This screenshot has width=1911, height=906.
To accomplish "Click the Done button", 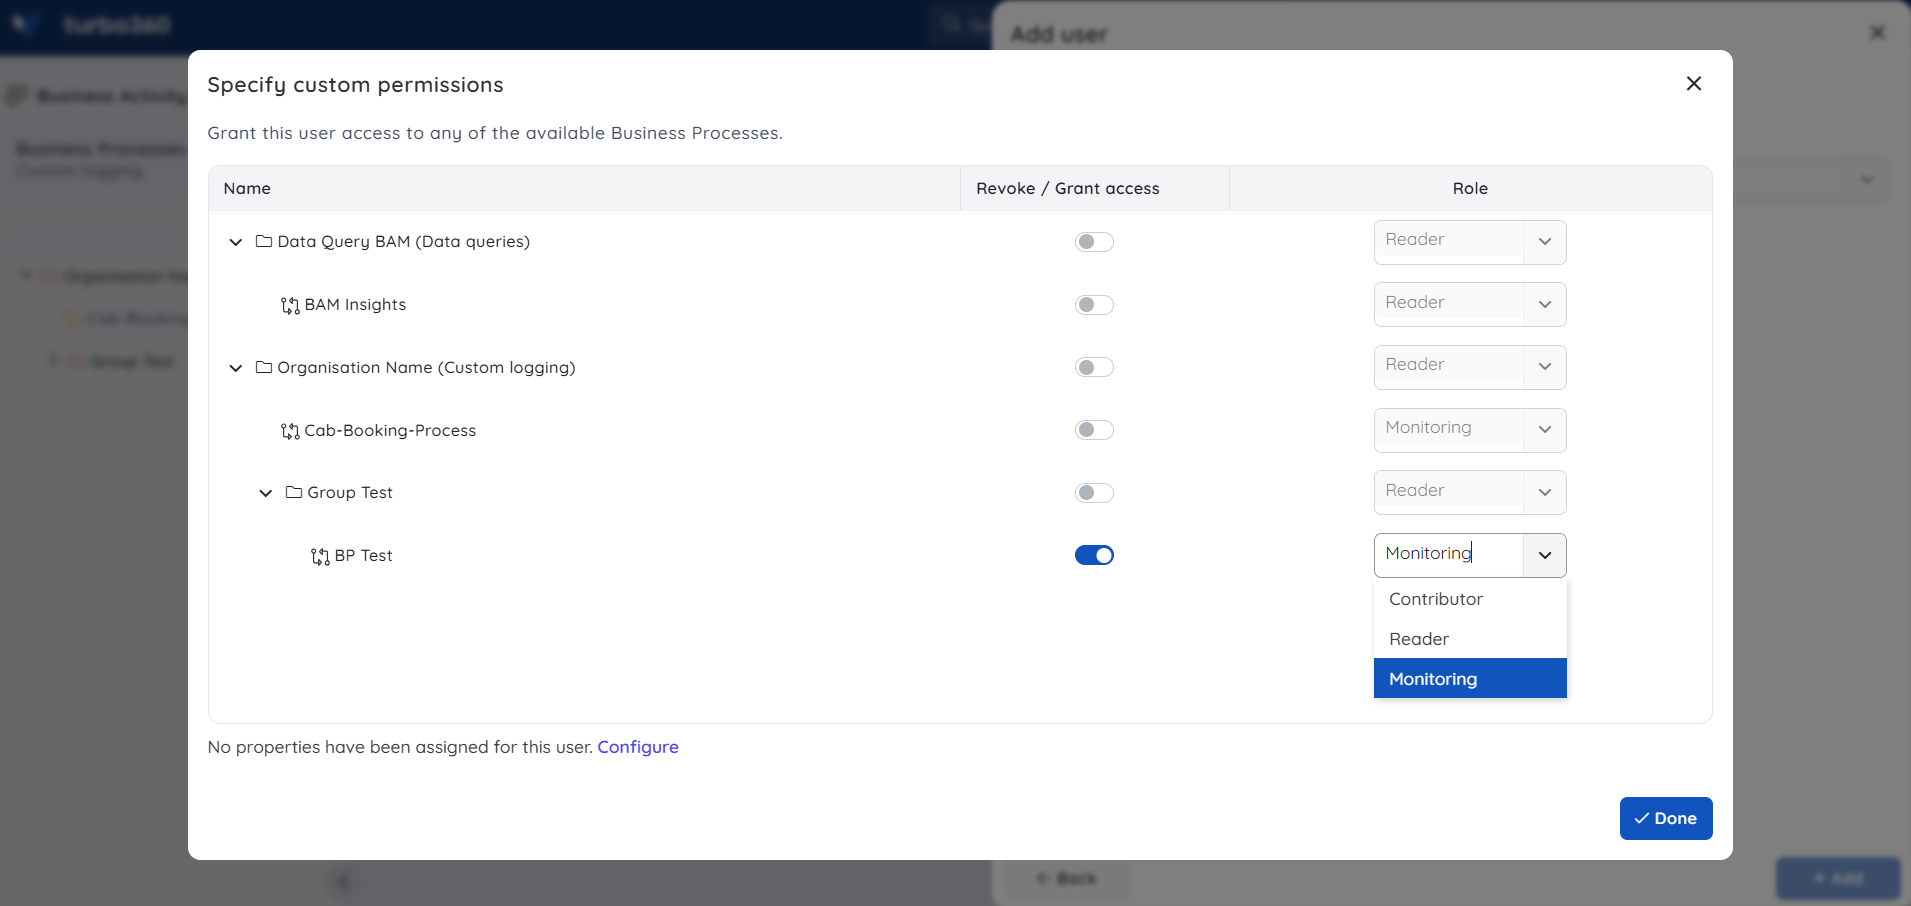I will [x=1666, y=818].
